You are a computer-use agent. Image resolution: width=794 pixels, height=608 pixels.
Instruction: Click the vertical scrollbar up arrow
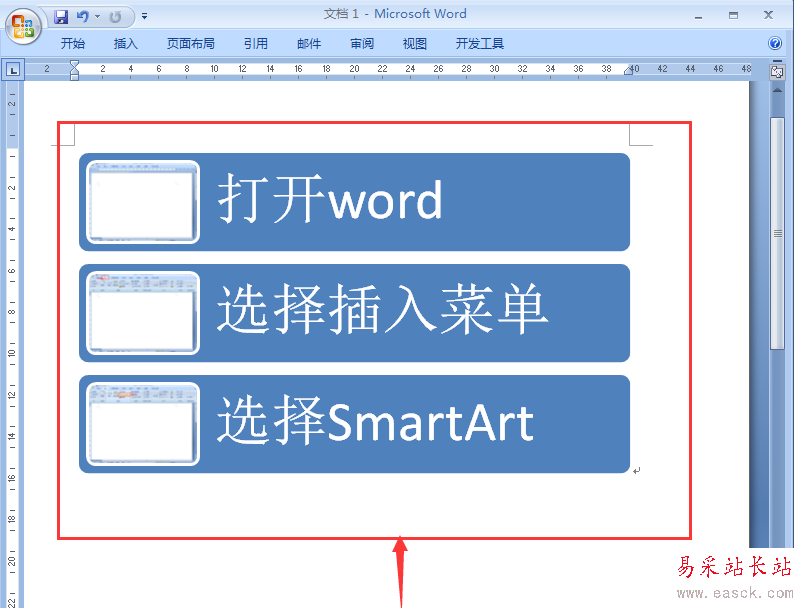click(x=777, y=90)
